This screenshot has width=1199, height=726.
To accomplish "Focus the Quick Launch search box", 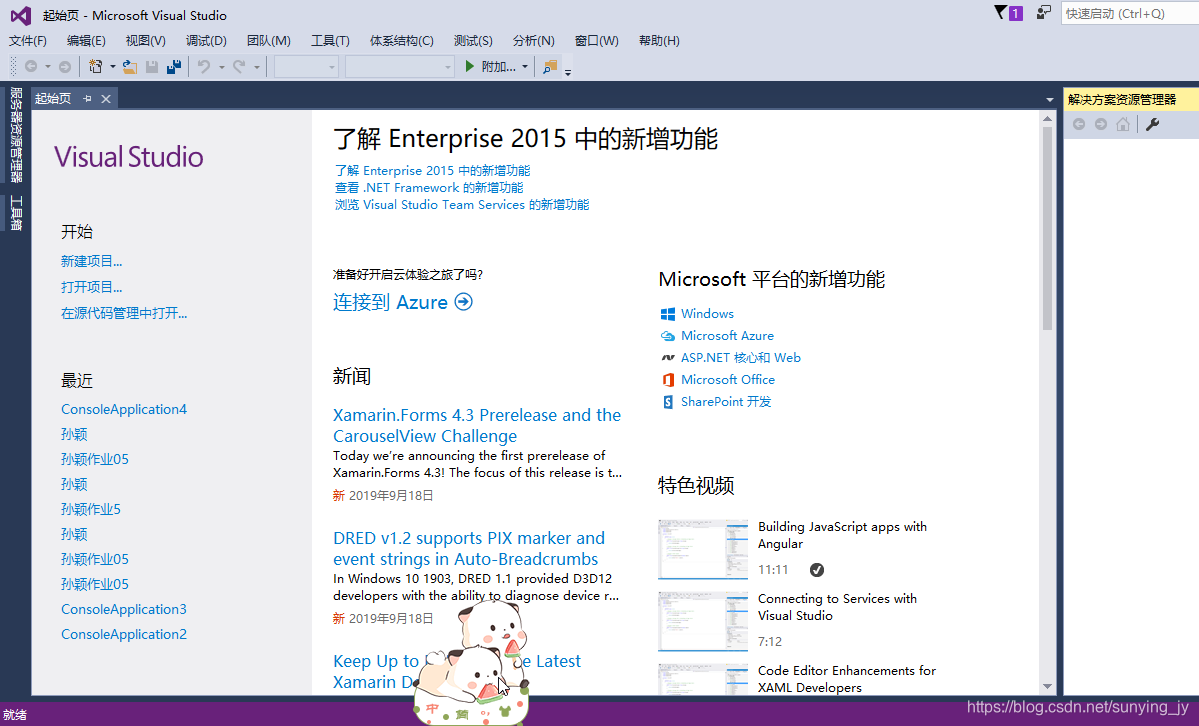I will coord(1129,14).
